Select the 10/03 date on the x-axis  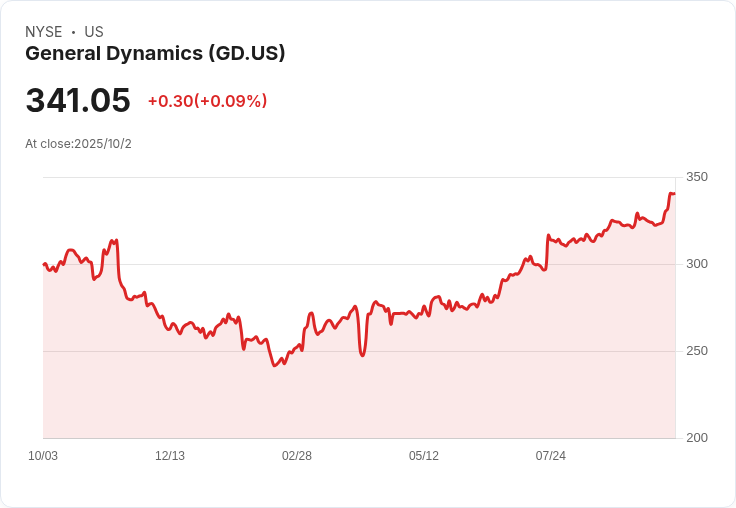pos(43,456)
